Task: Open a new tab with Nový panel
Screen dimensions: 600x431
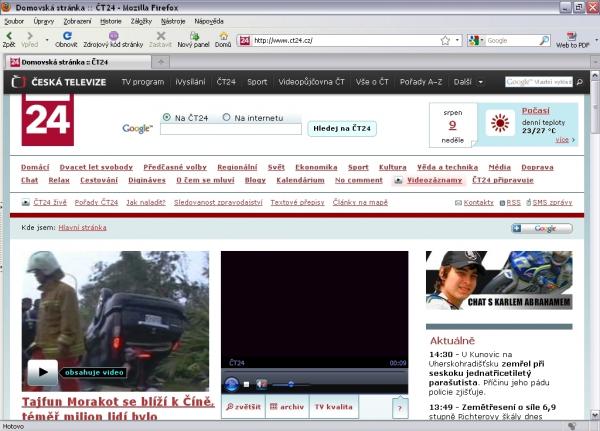Action: 194,36
